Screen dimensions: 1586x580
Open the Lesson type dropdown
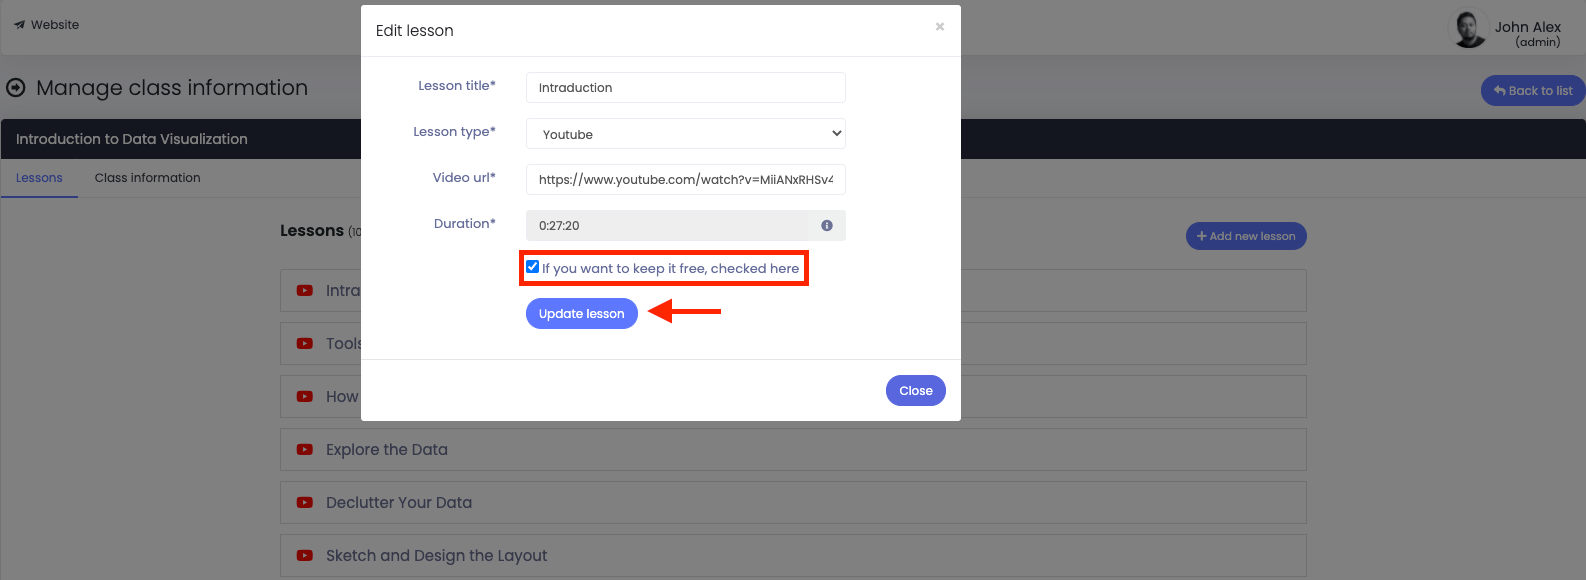pyautogui.click(x=686, y=134)
